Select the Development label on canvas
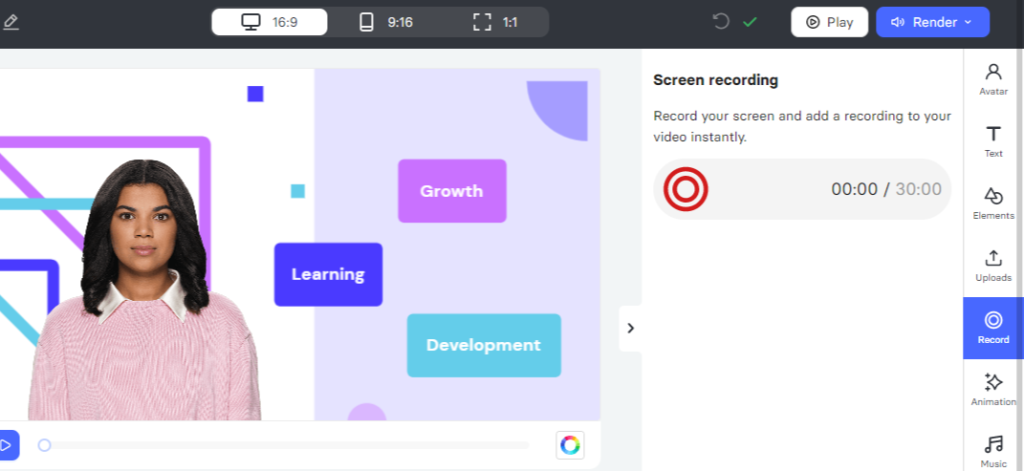 coord(484,346)
